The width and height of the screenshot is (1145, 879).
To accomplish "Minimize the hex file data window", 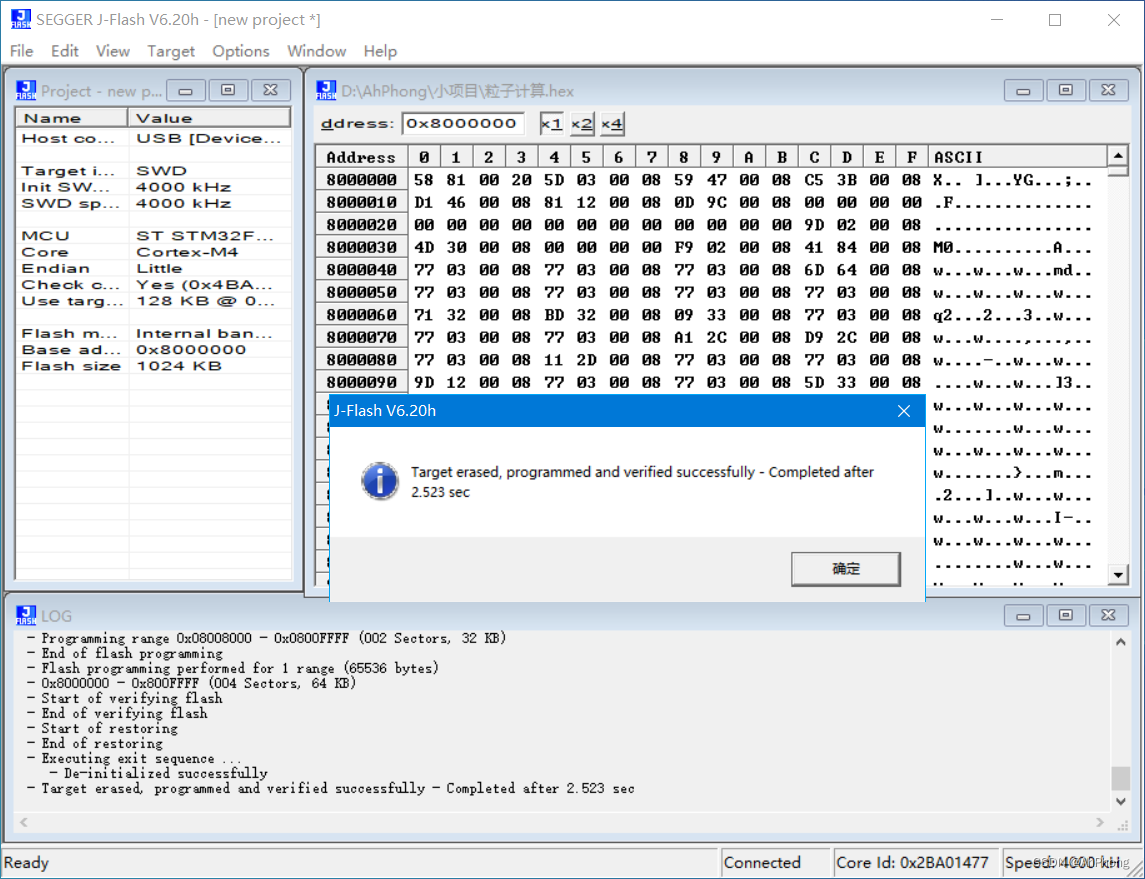I will click(x=1023, y=91).
